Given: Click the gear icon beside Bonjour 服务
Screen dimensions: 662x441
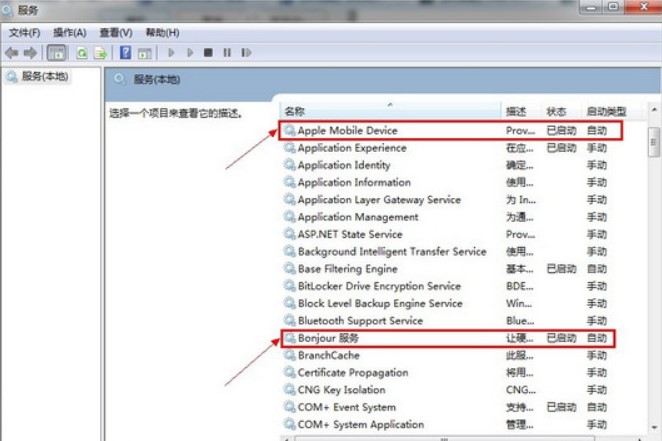Looking at the screenshot, I should tap(290, 338).
